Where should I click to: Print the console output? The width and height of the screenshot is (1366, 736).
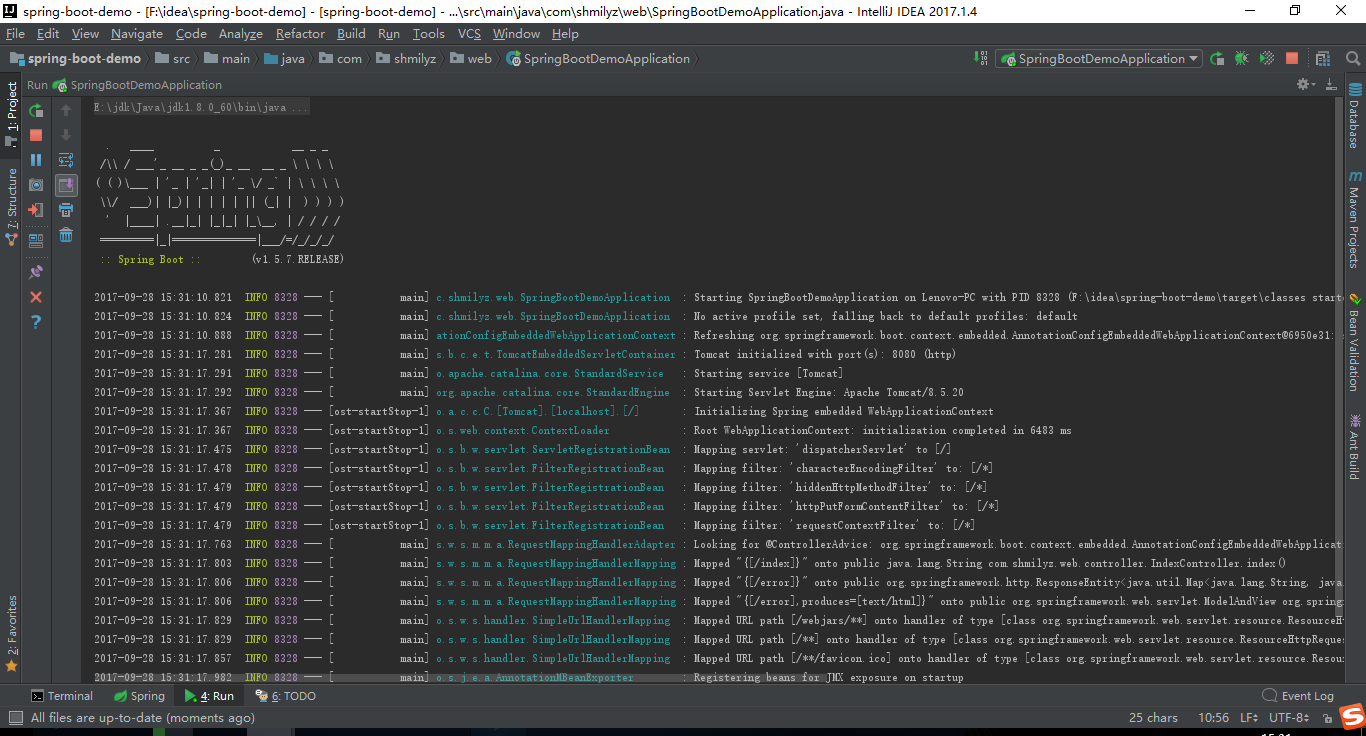pyautogui.click(x=68, y=210)
